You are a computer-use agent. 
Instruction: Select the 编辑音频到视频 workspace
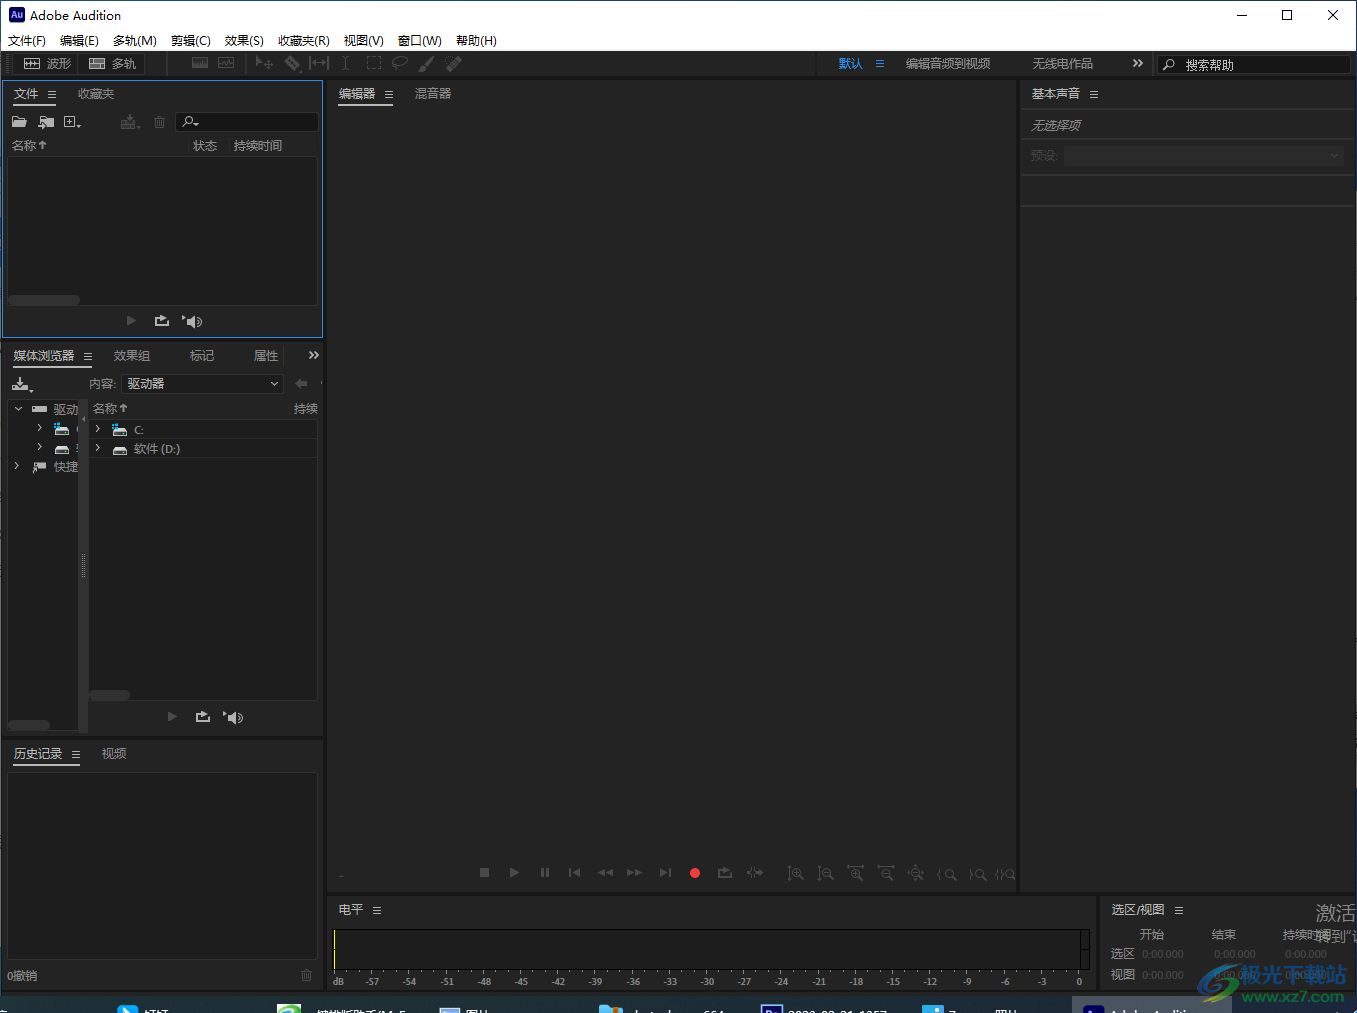[948, 64]
